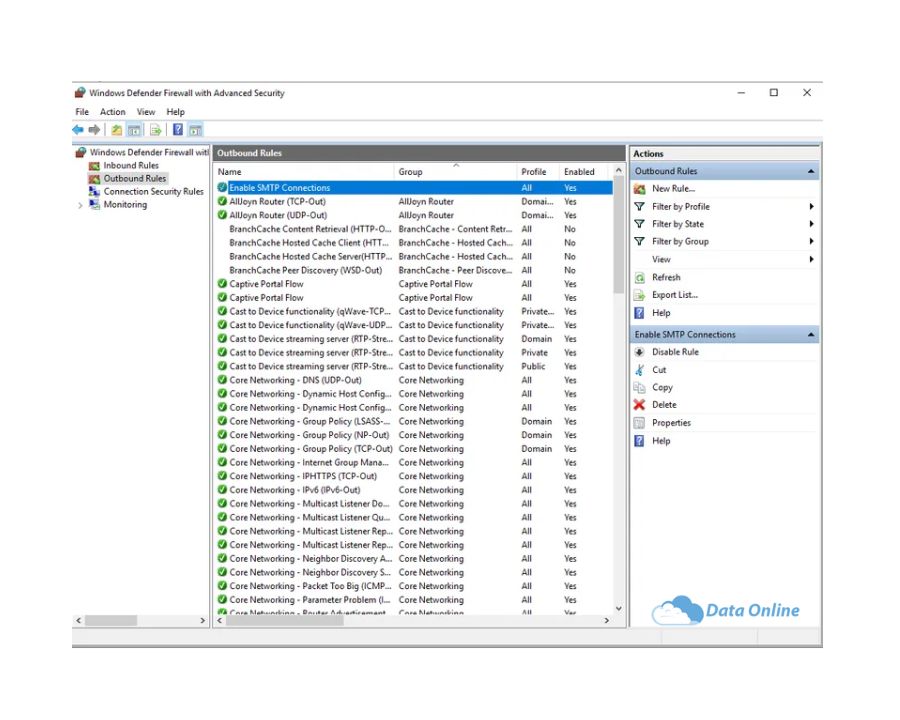
Task: Open the Filter by State submenu arrow
Action: (811, 224)
